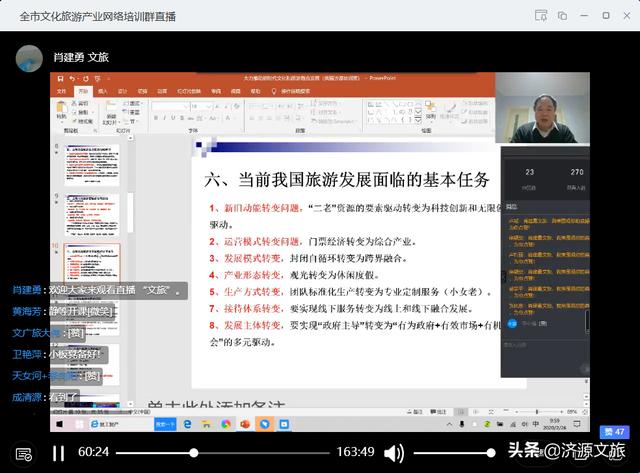Open the 文件 menu in PowerPoint
The width and height of the screenshot is (640, 473).
coord(61,91)
